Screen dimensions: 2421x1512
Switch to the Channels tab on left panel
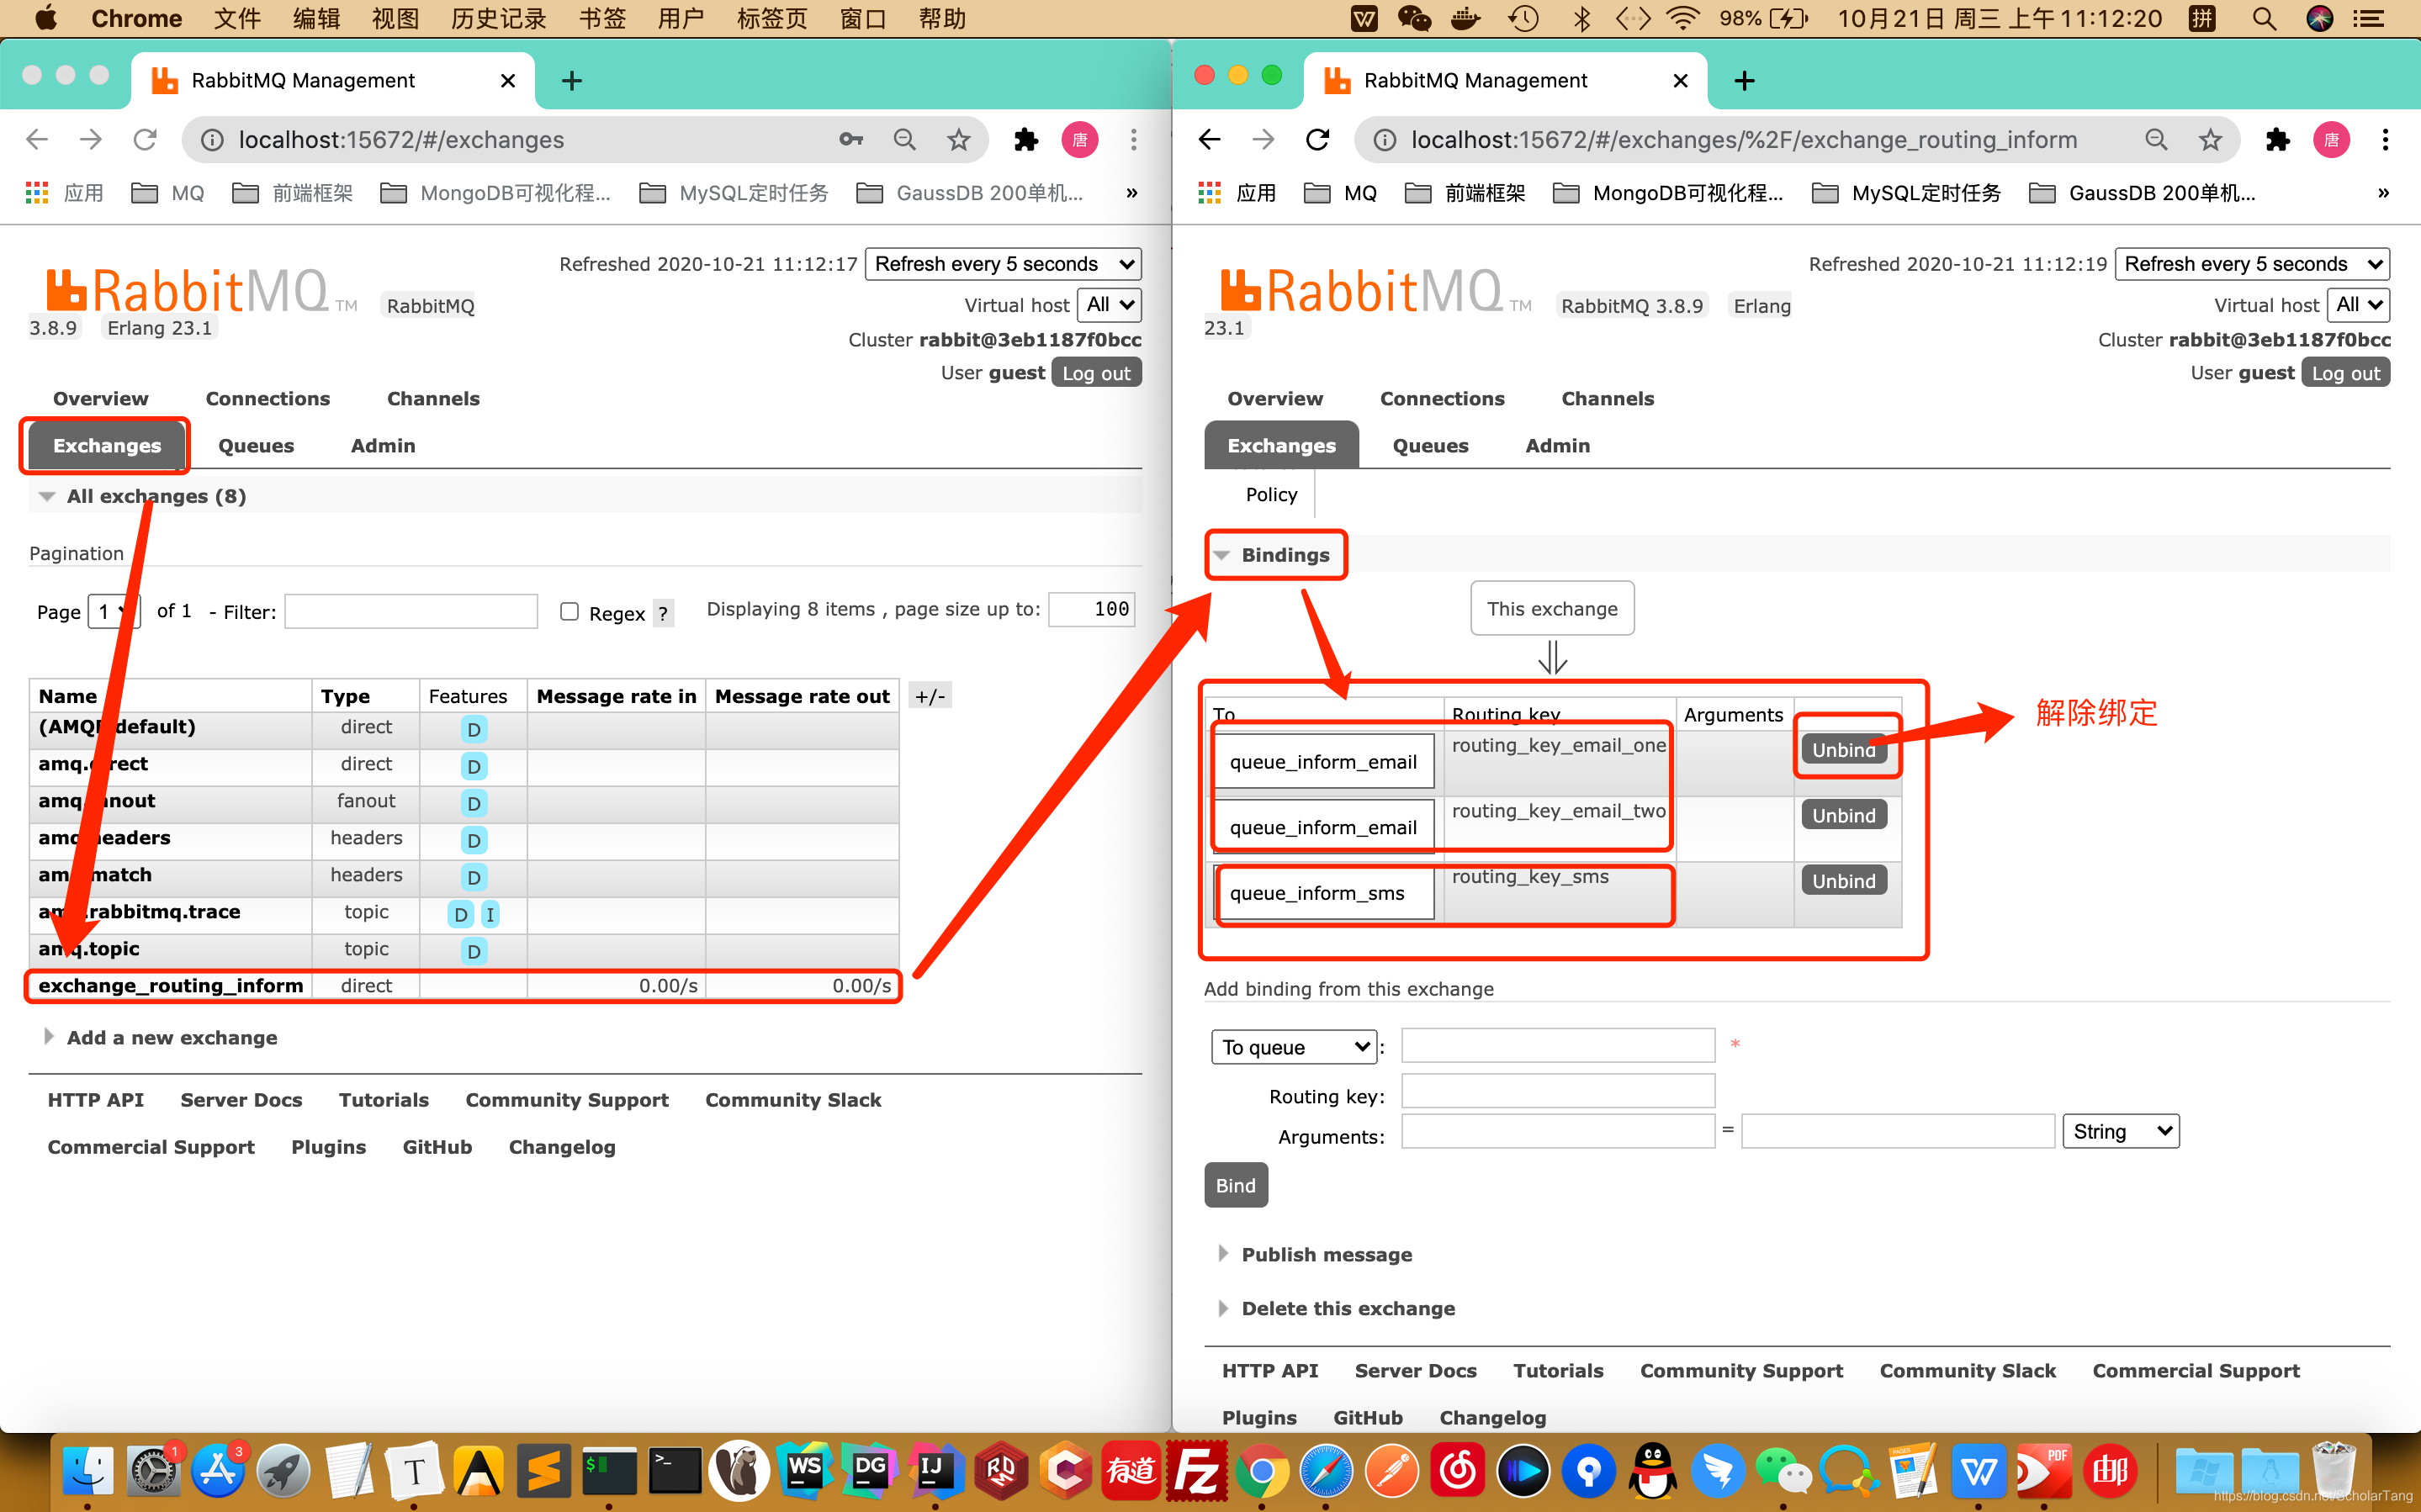pos(432,397)
